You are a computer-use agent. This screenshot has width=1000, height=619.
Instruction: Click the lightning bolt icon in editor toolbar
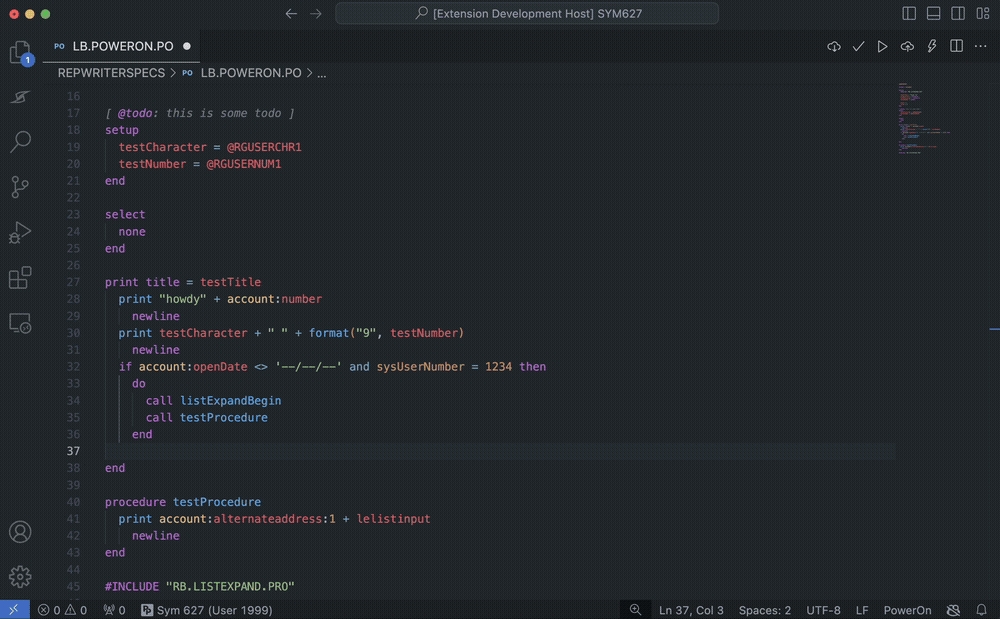932,46
